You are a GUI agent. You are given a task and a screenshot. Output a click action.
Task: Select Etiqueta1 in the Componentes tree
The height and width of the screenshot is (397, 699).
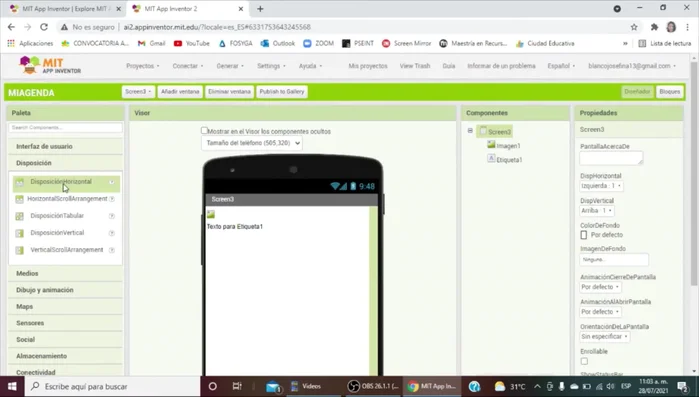(x=509, y=160)
